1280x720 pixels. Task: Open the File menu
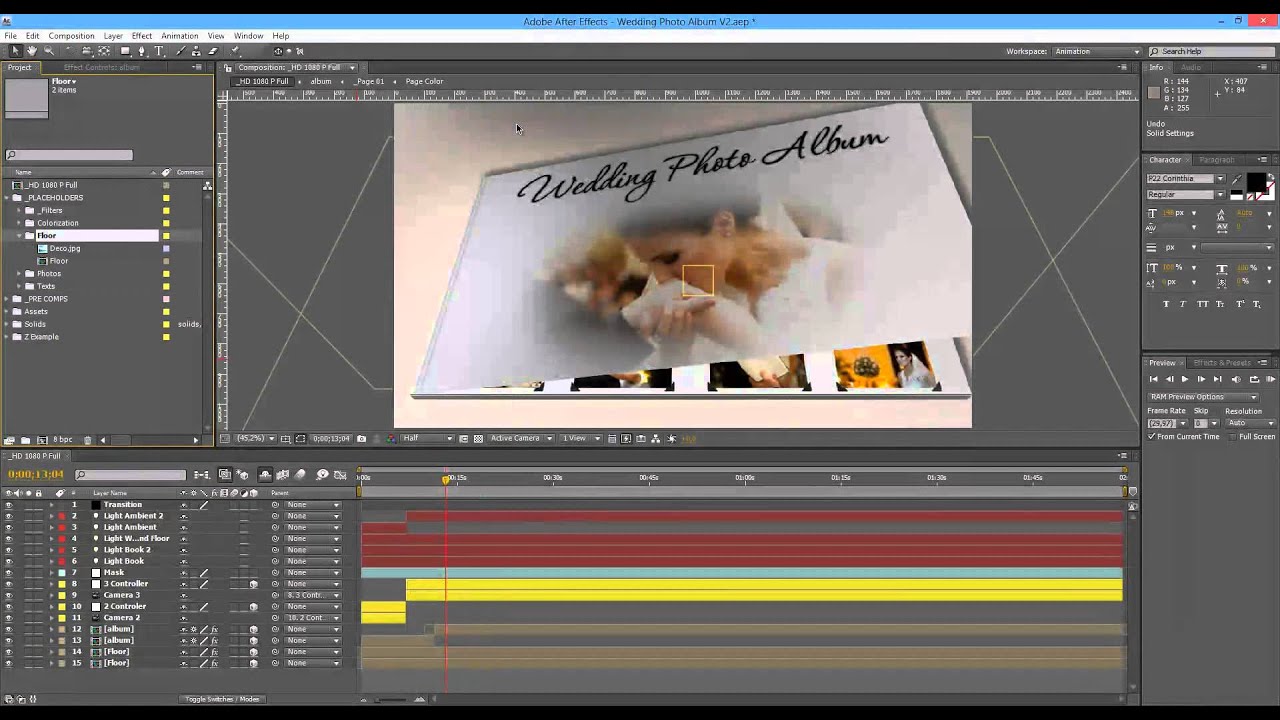point(10,36)
